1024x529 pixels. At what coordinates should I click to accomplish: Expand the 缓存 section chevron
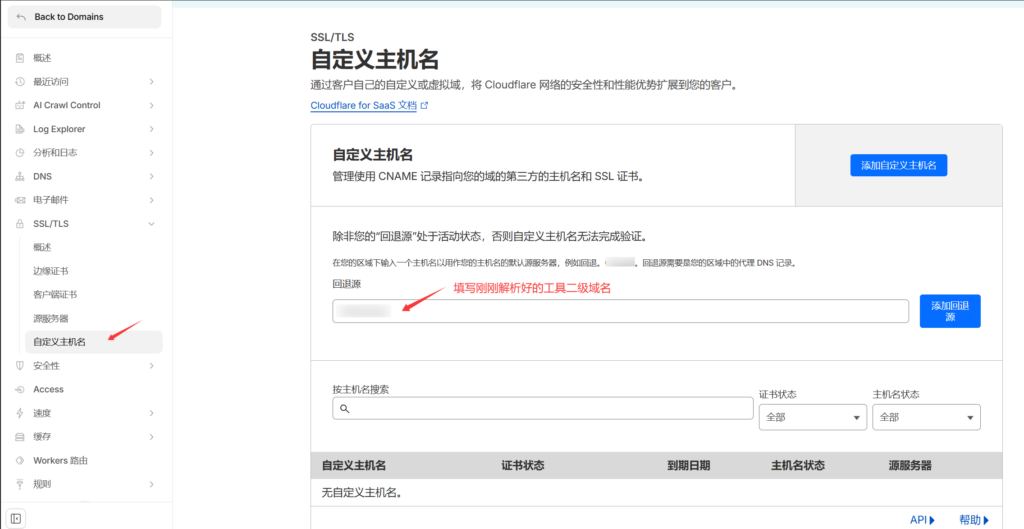[152, 436]
